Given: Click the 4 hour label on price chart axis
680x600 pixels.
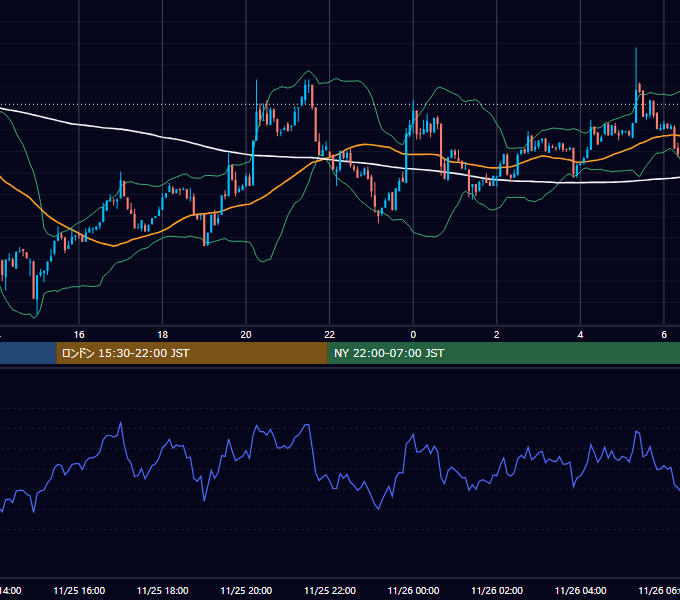Looking at the screenshot, I should pyautogui.click(x=580, y=335).
